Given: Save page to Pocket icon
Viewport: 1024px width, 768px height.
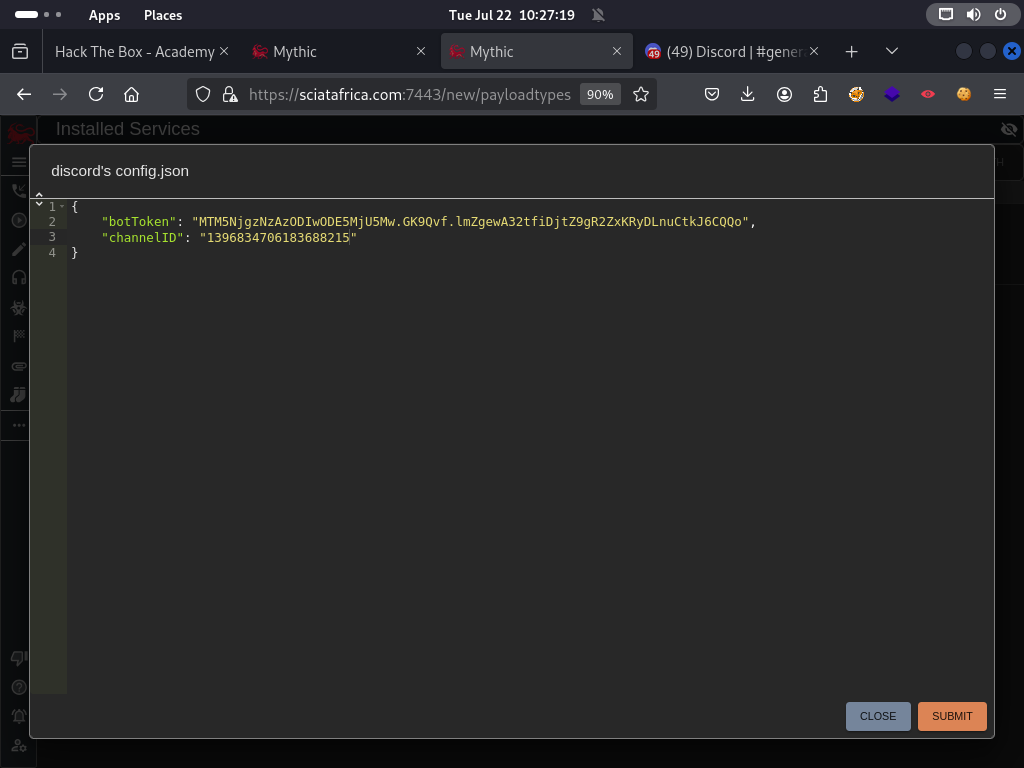Looking at the screenshot, I should [712, 94].
